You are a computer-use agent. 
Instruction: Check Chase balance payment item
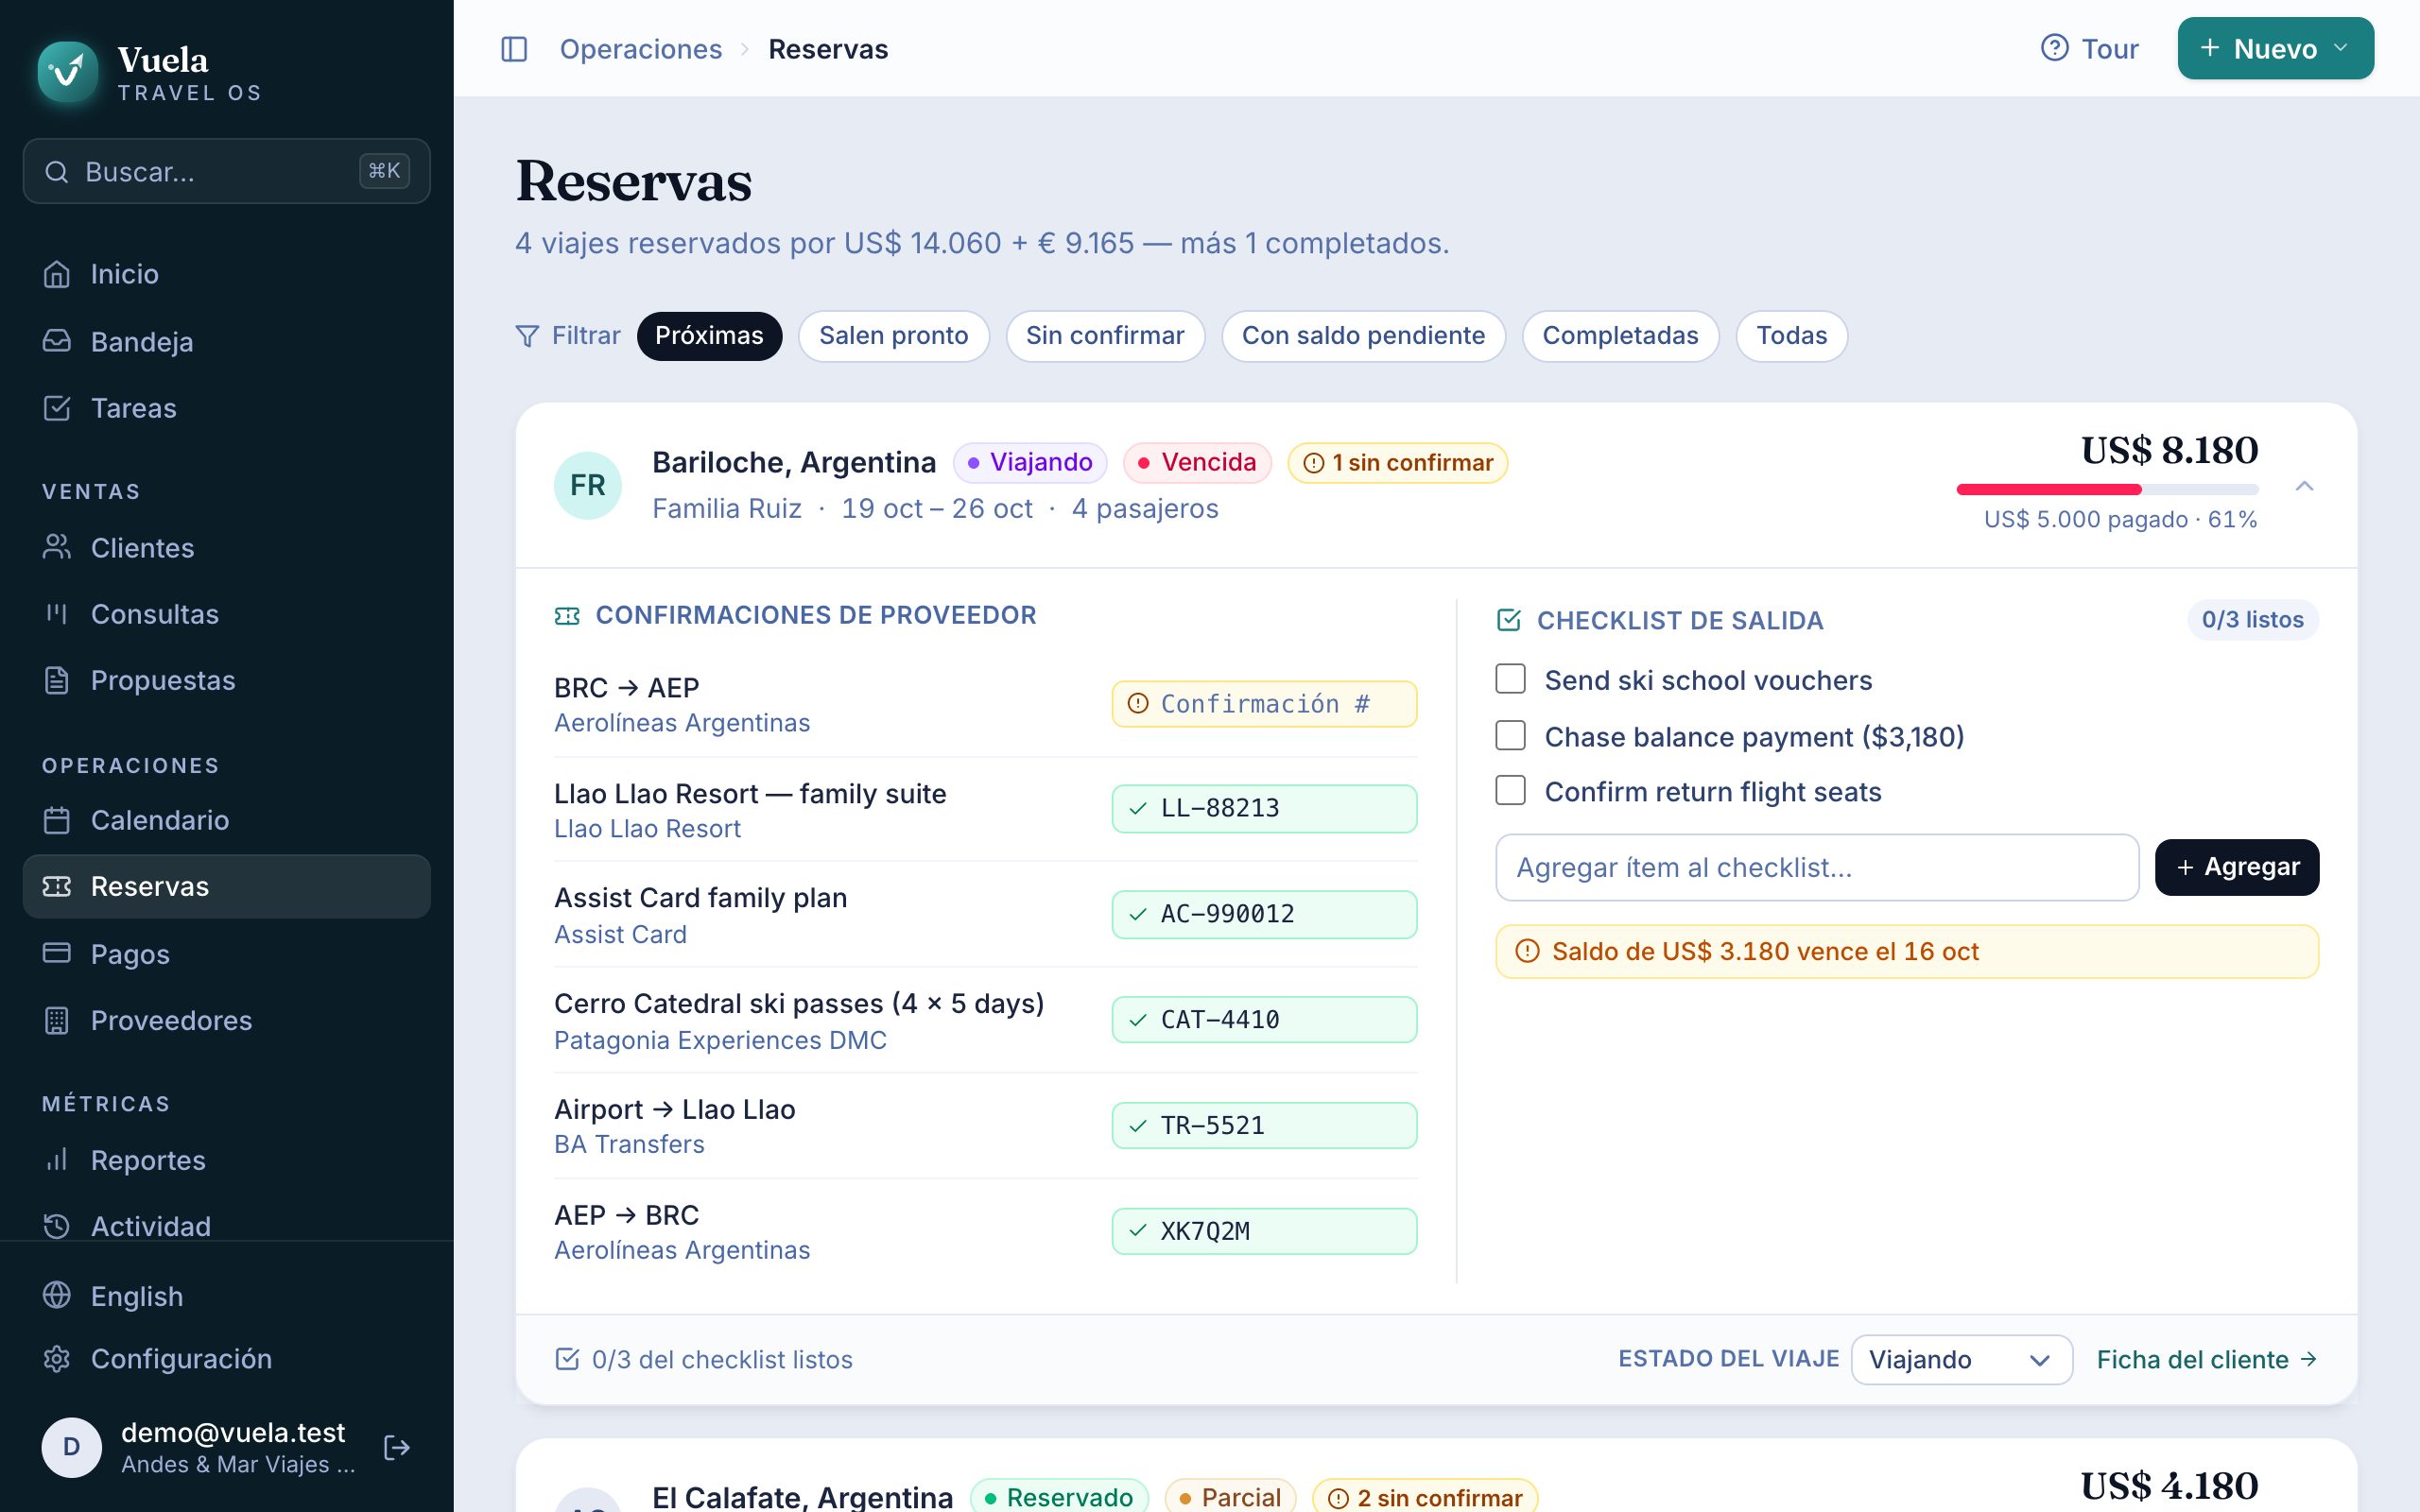(1510, 735)
